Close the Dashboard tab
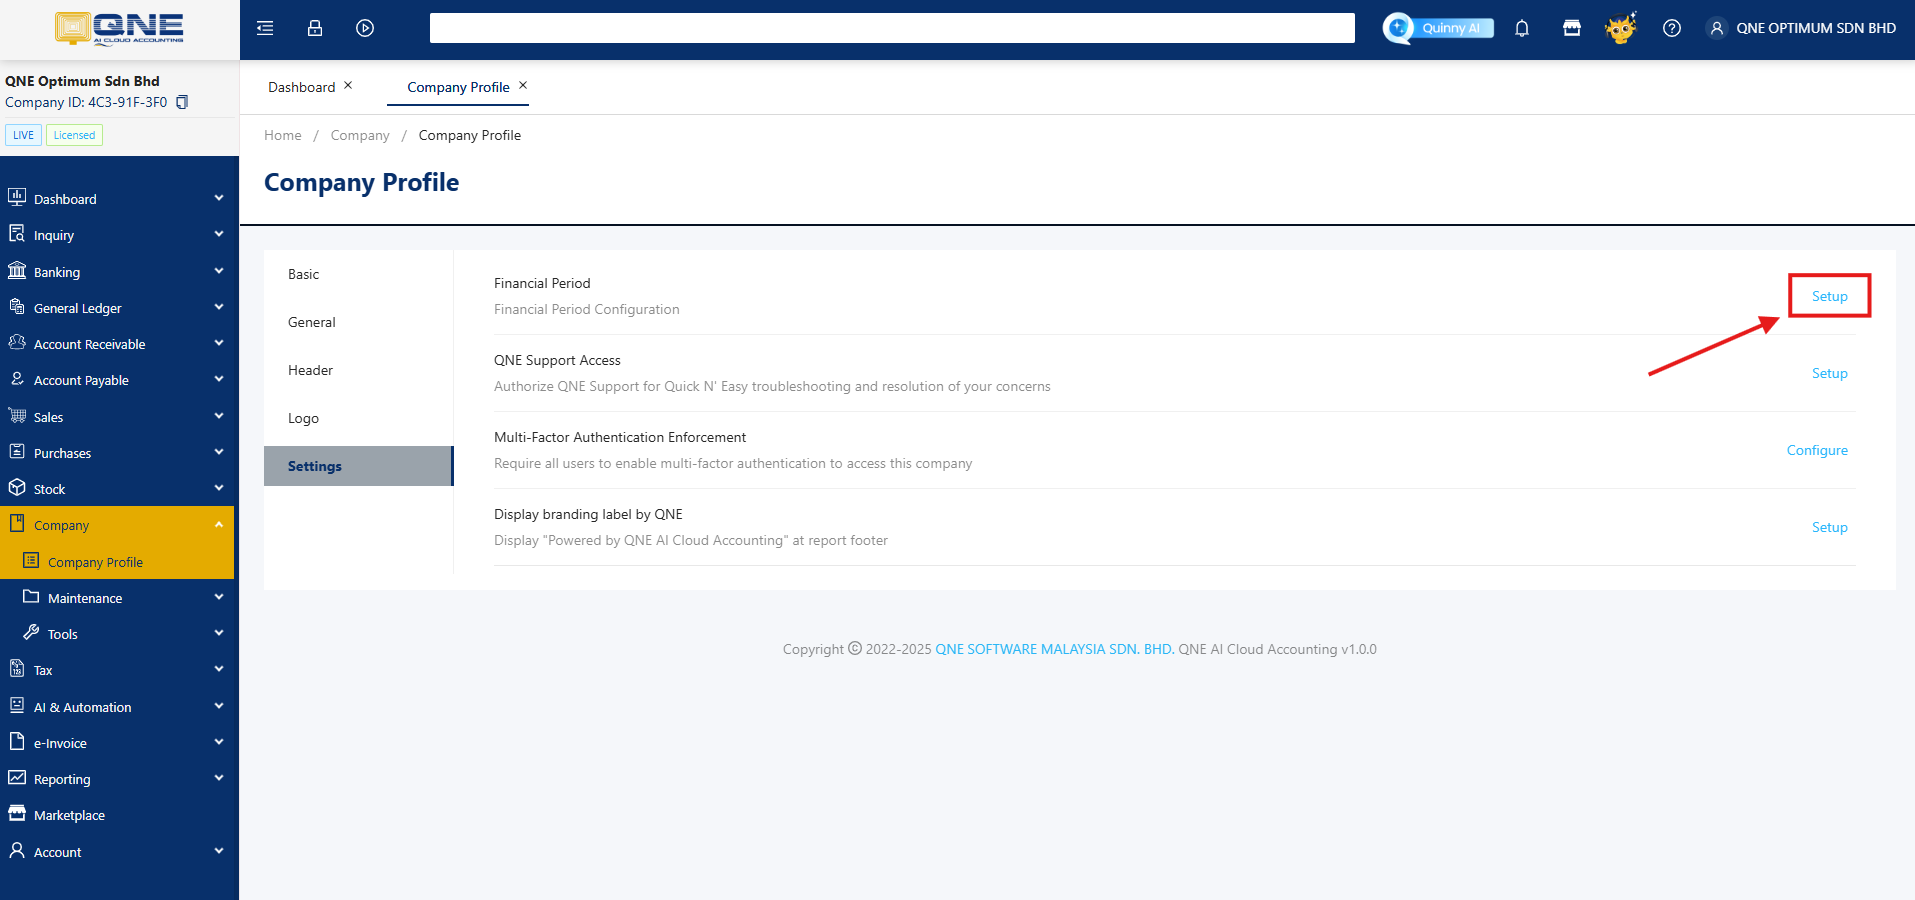 (x=348, y=86)
